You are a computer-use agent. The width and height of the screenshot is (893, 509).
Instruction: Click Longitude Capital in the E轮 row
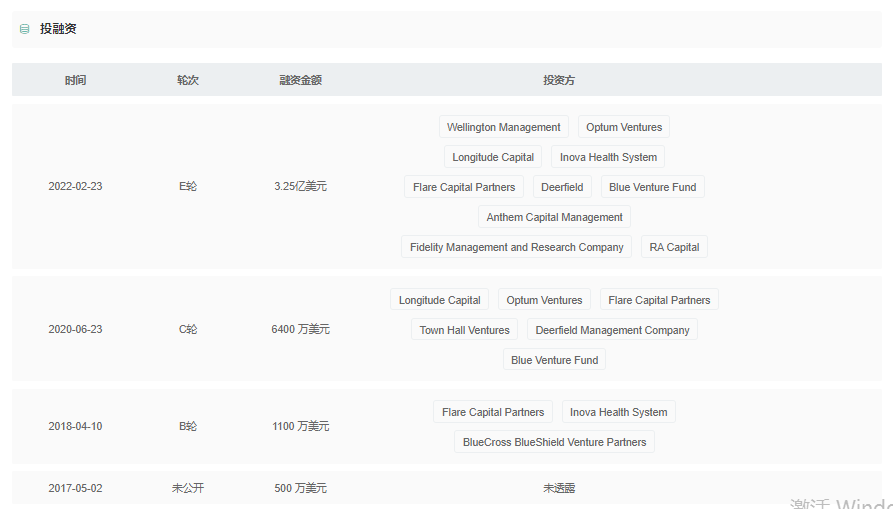tap(493, 157)
